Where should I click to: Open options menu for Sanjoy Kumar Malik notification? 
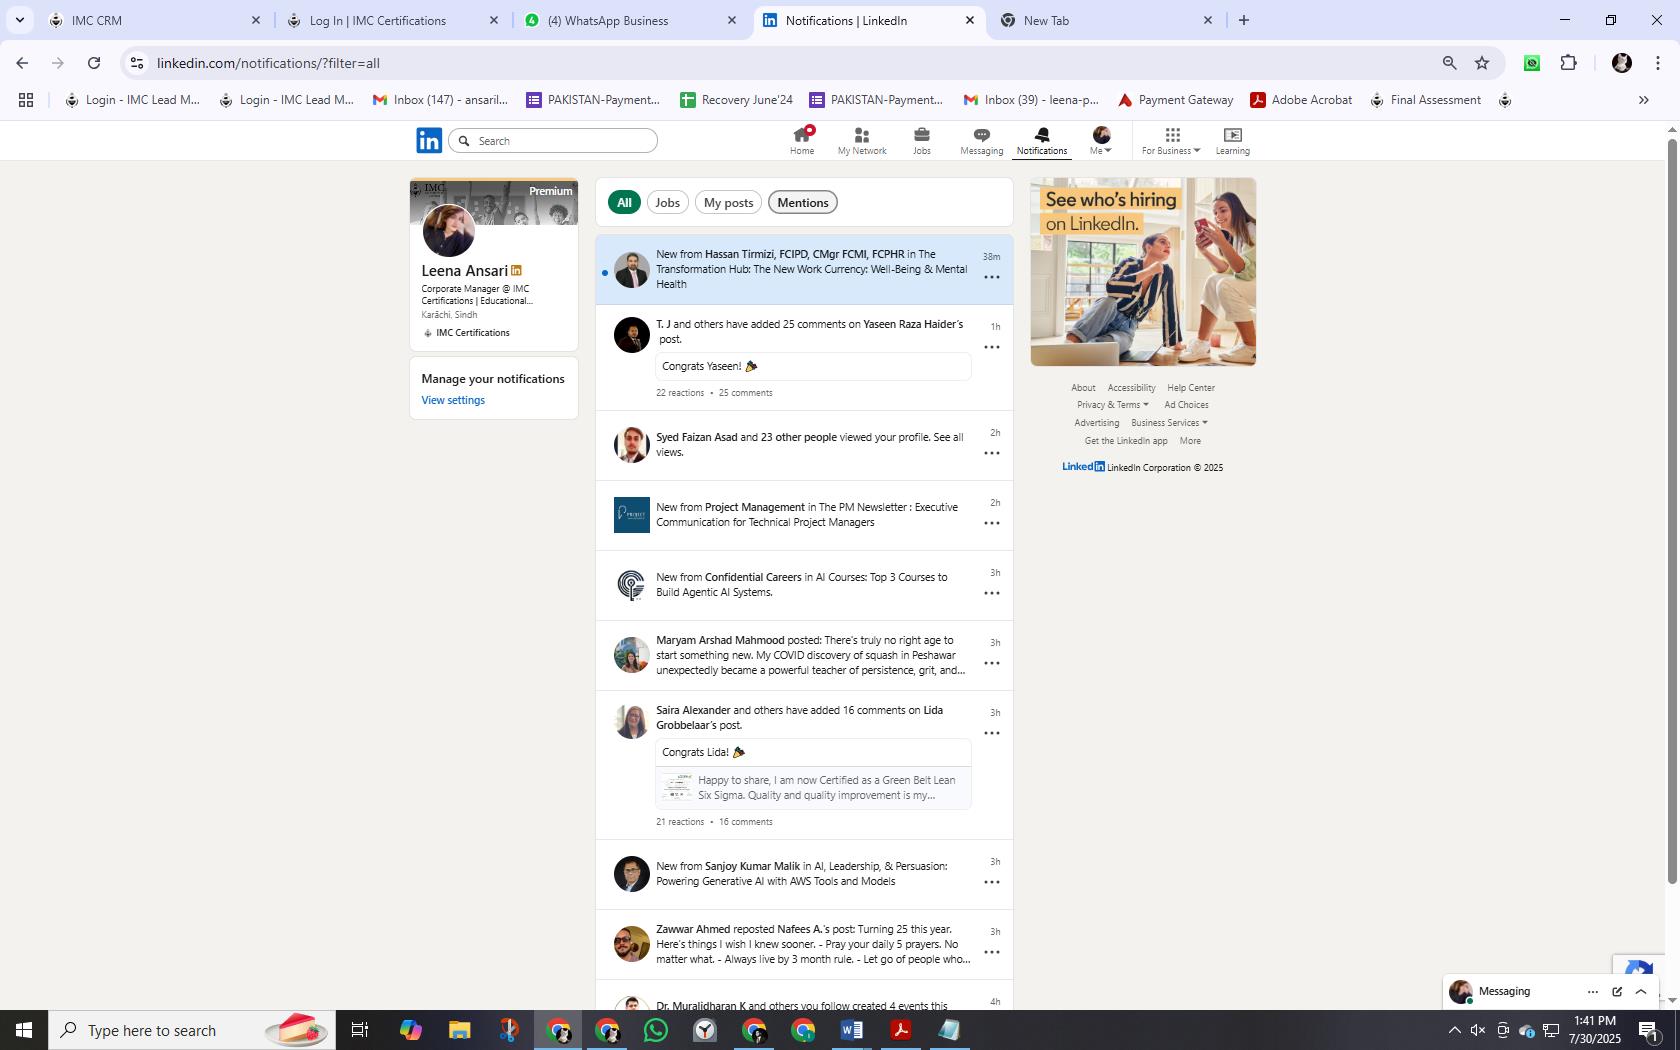click(x=992, y=882)
